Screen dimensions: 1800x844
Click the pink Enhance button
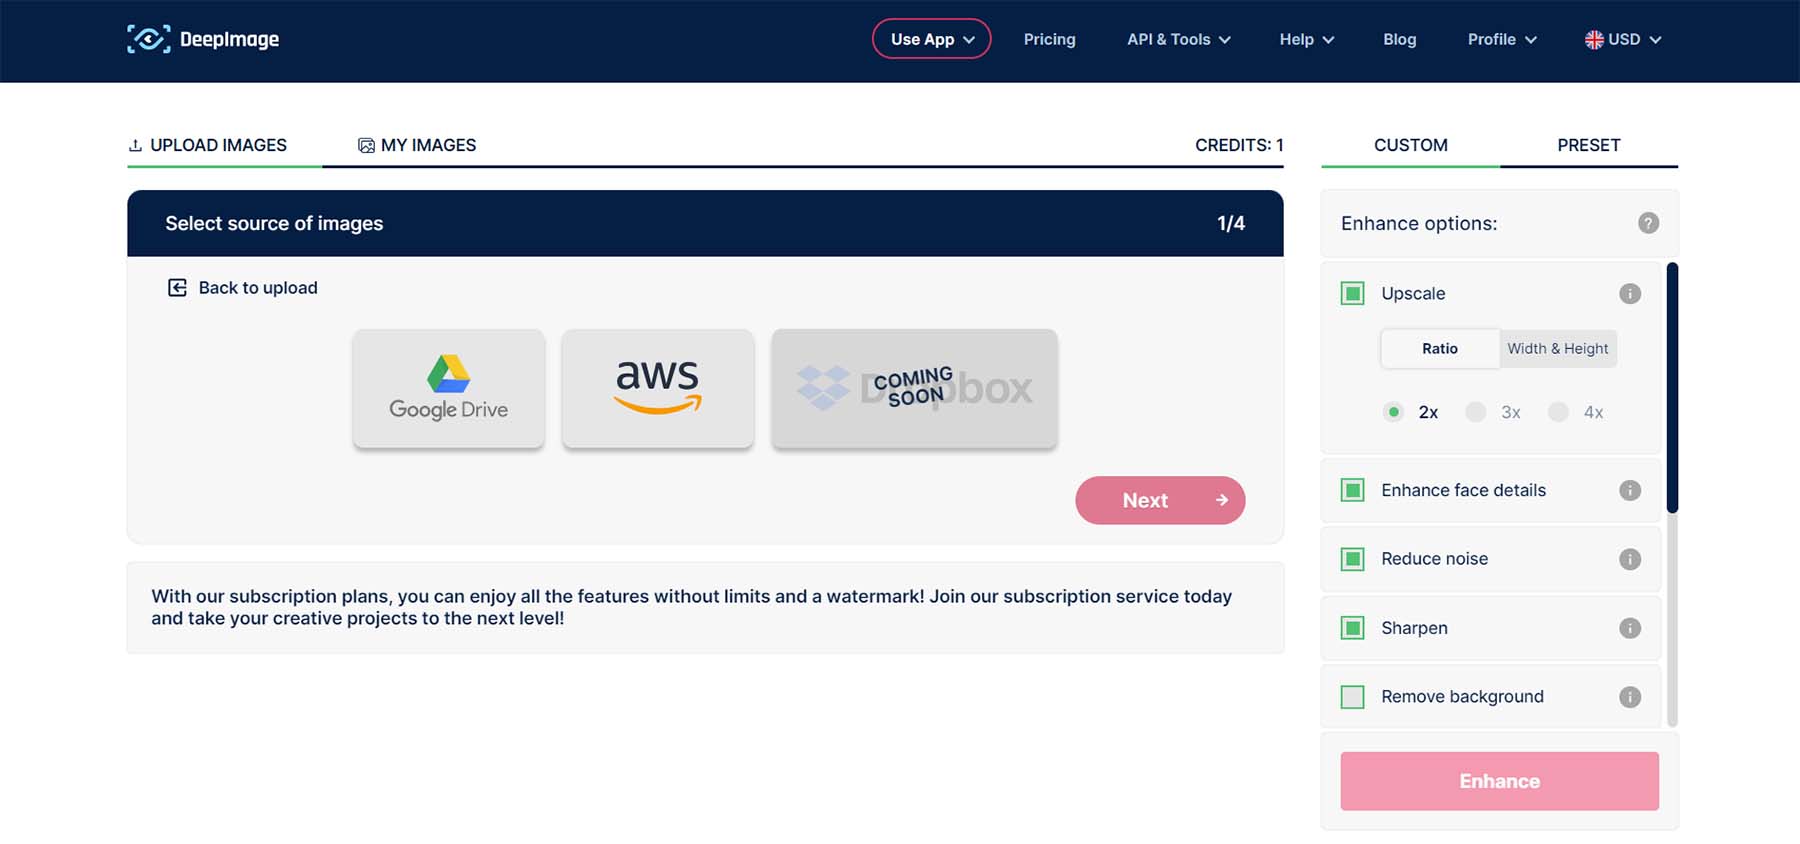tap(1498, 781)
